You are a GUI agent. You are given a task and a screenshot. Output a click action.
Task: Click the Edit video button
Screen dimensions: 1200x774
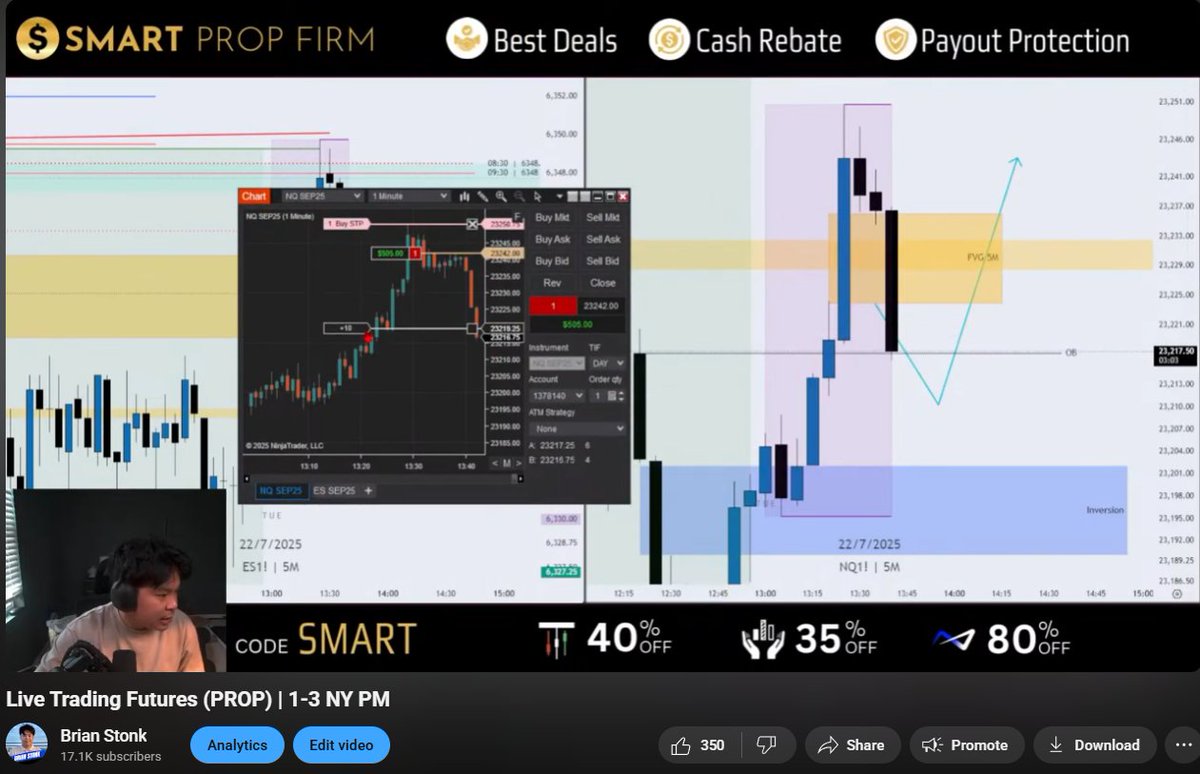[341, 745]
